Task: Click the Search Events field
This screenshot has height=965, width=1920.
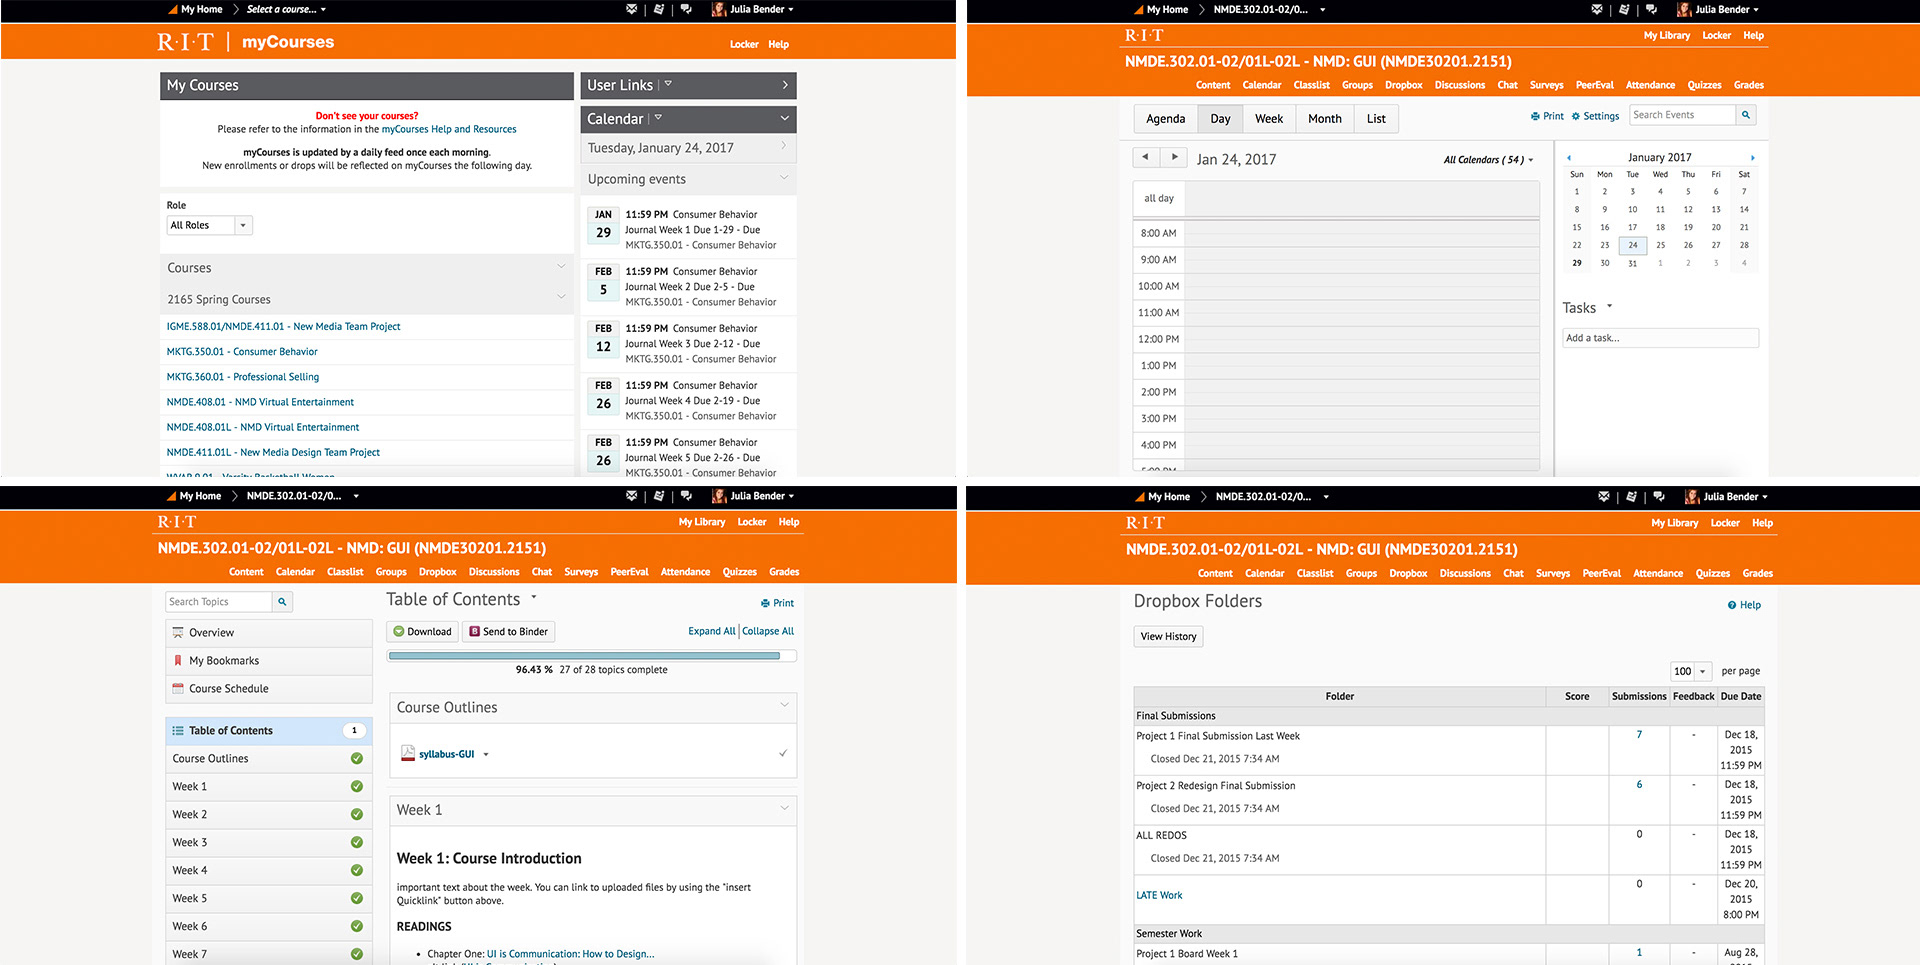Action: [x=1683, y=115]
